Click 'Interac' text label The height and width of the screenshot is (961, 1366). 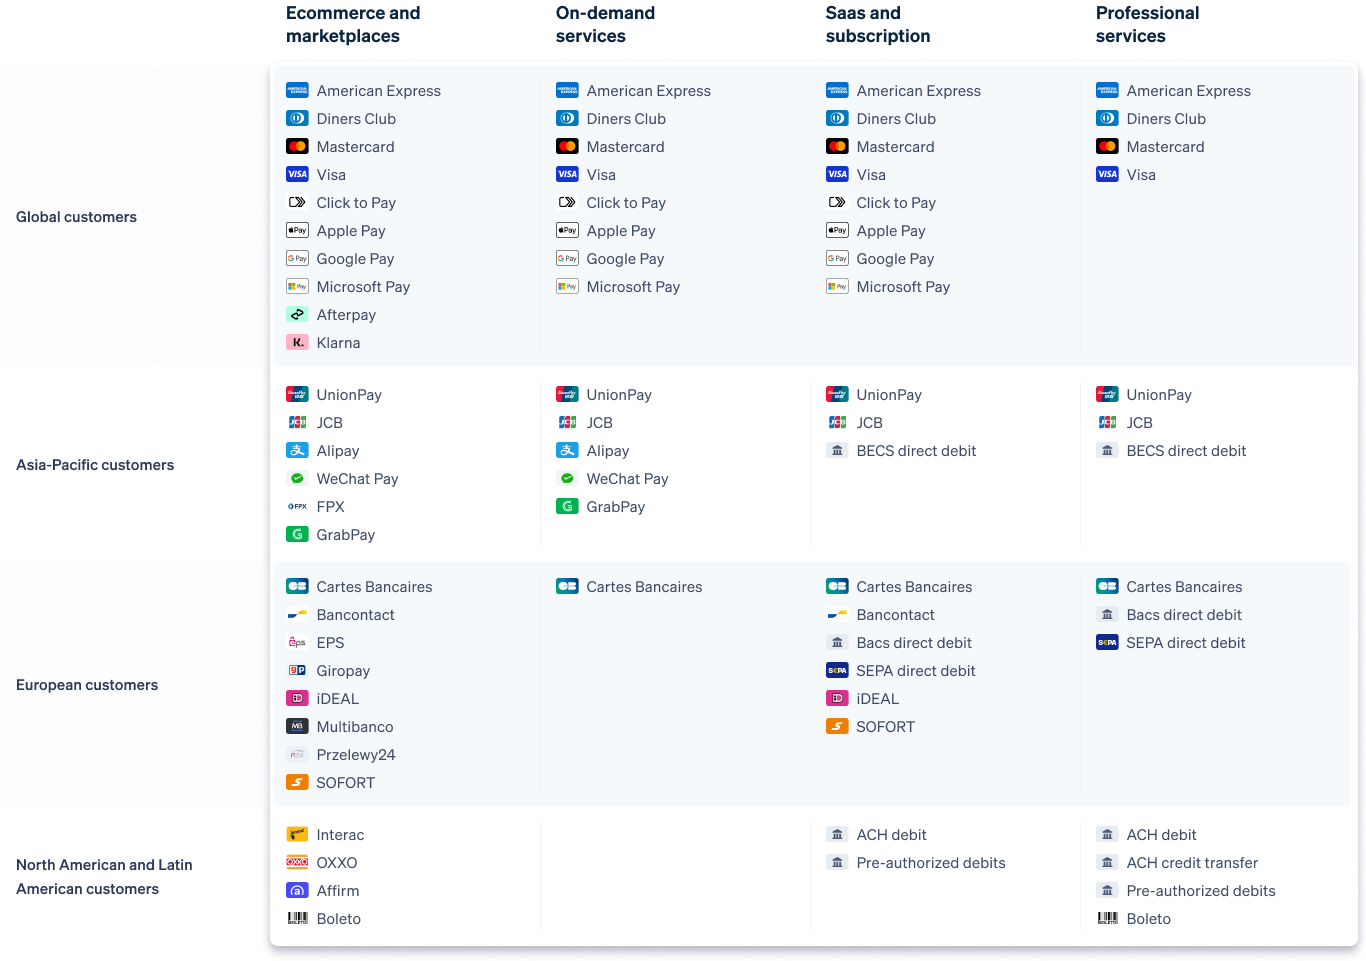click(340, 835)
